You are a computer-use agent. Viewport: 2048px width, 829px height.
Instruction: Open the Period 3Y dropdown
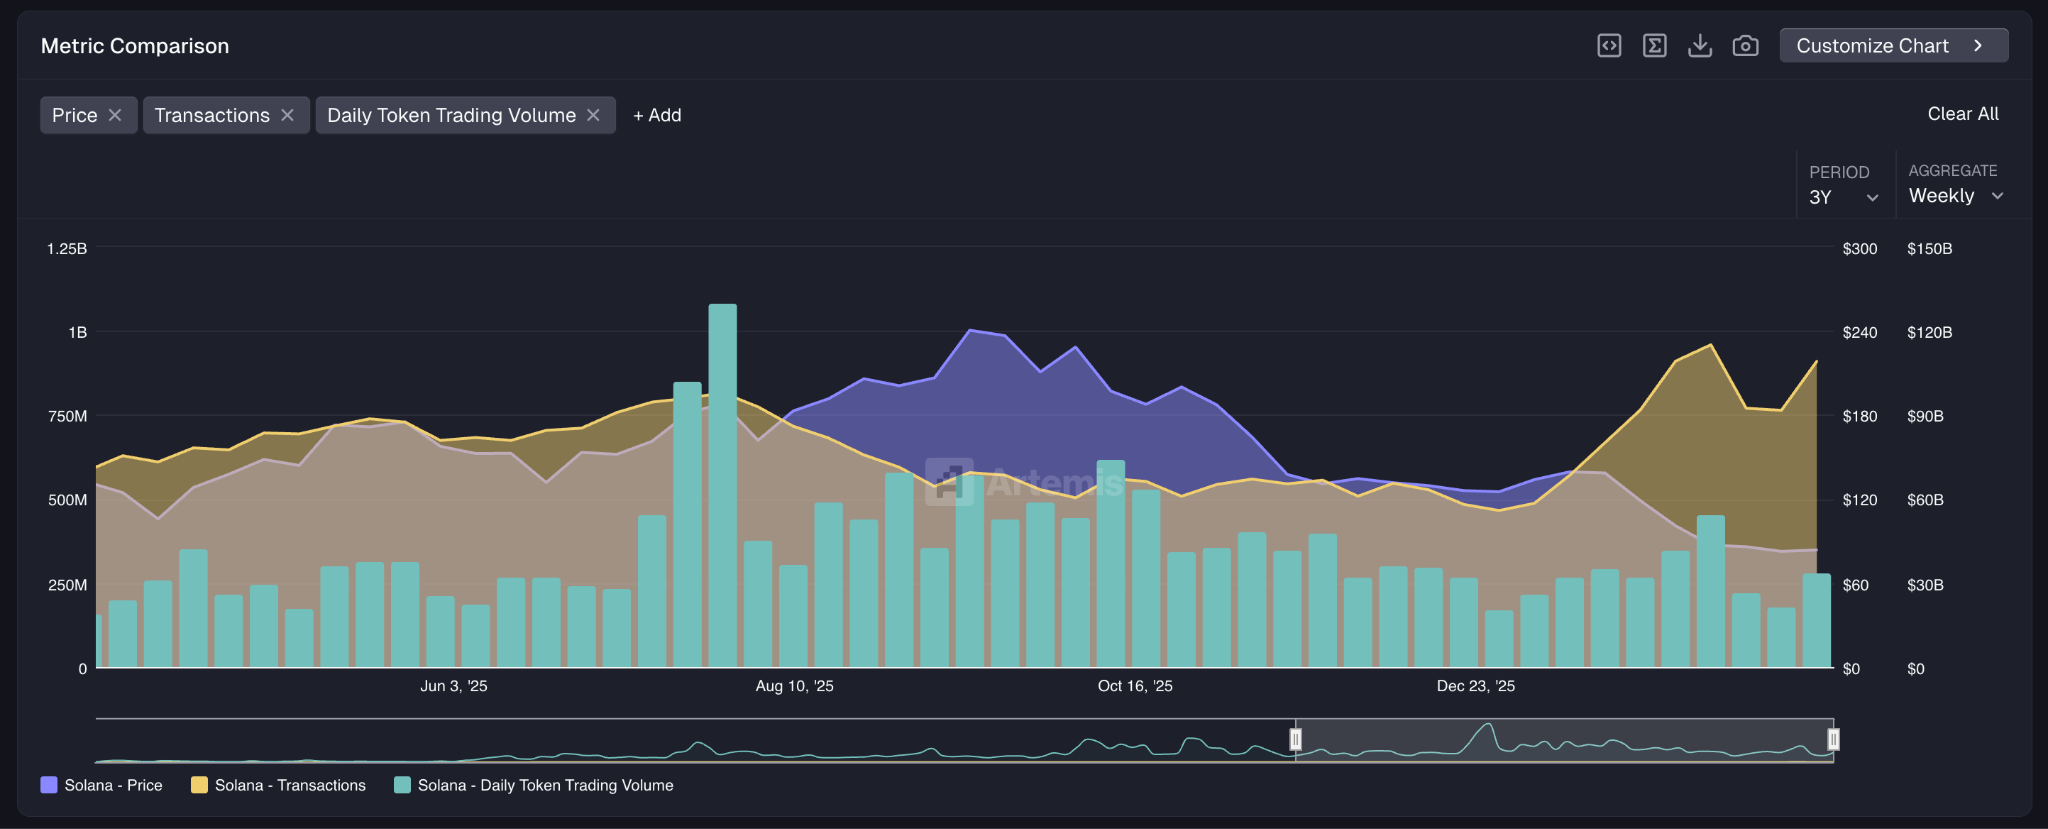[1843, 197]
